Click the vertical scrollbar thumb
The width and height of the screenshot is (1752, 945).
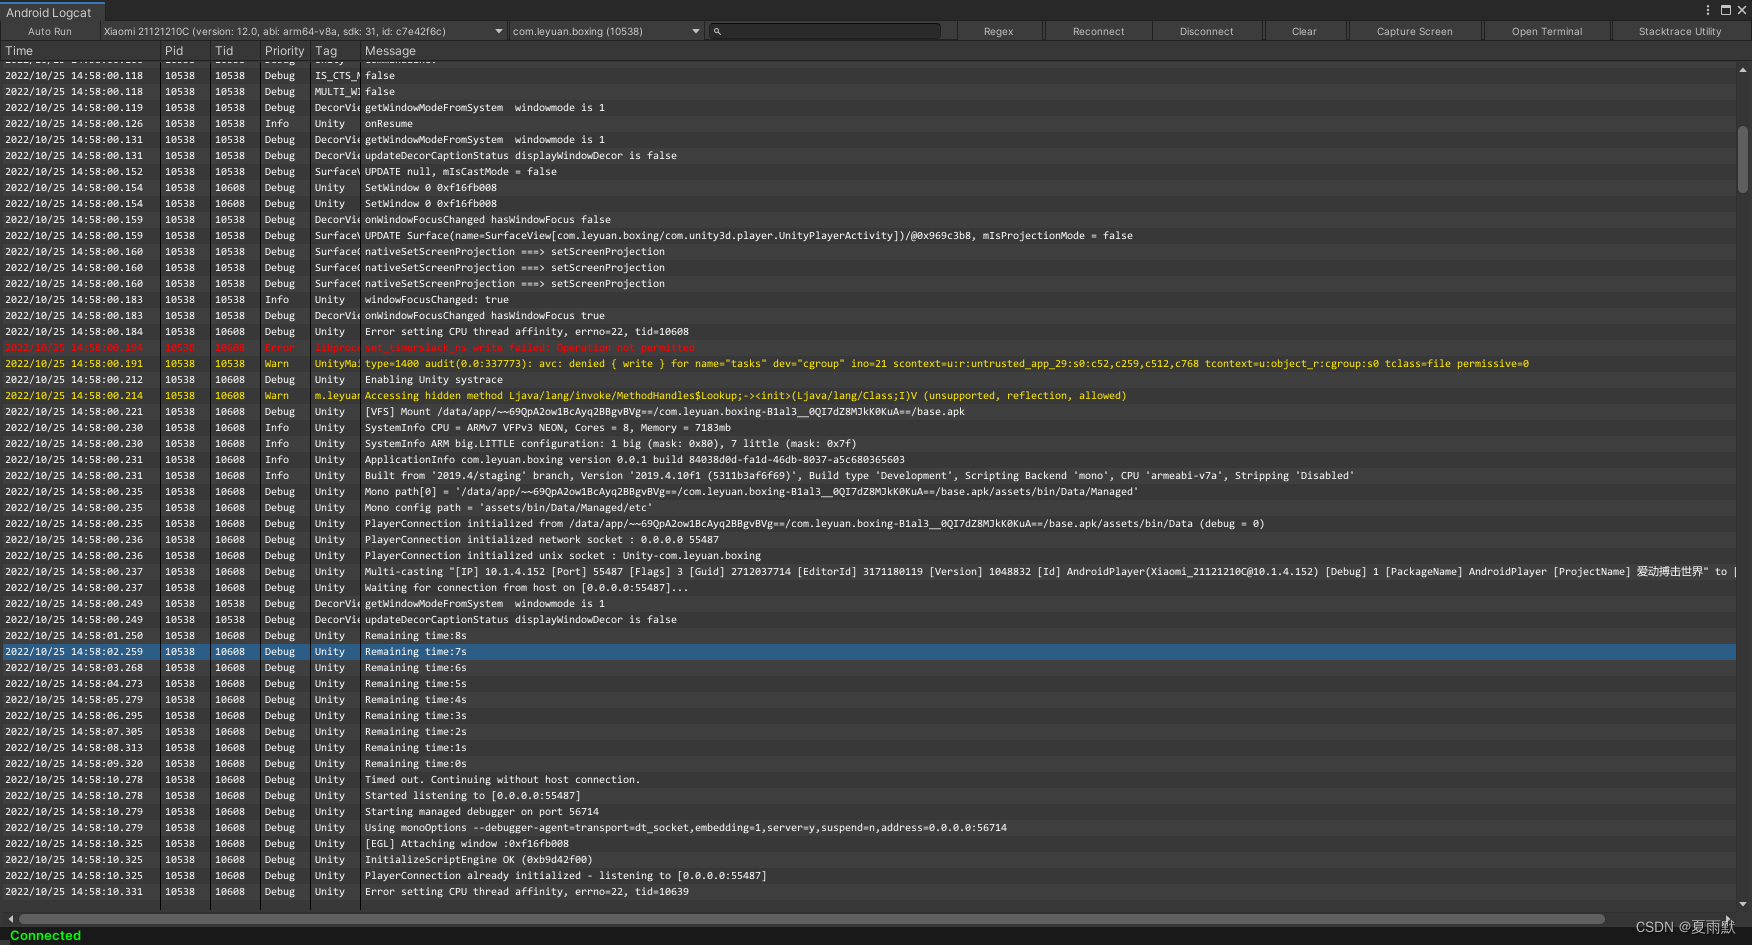[x=1743, y=159]
